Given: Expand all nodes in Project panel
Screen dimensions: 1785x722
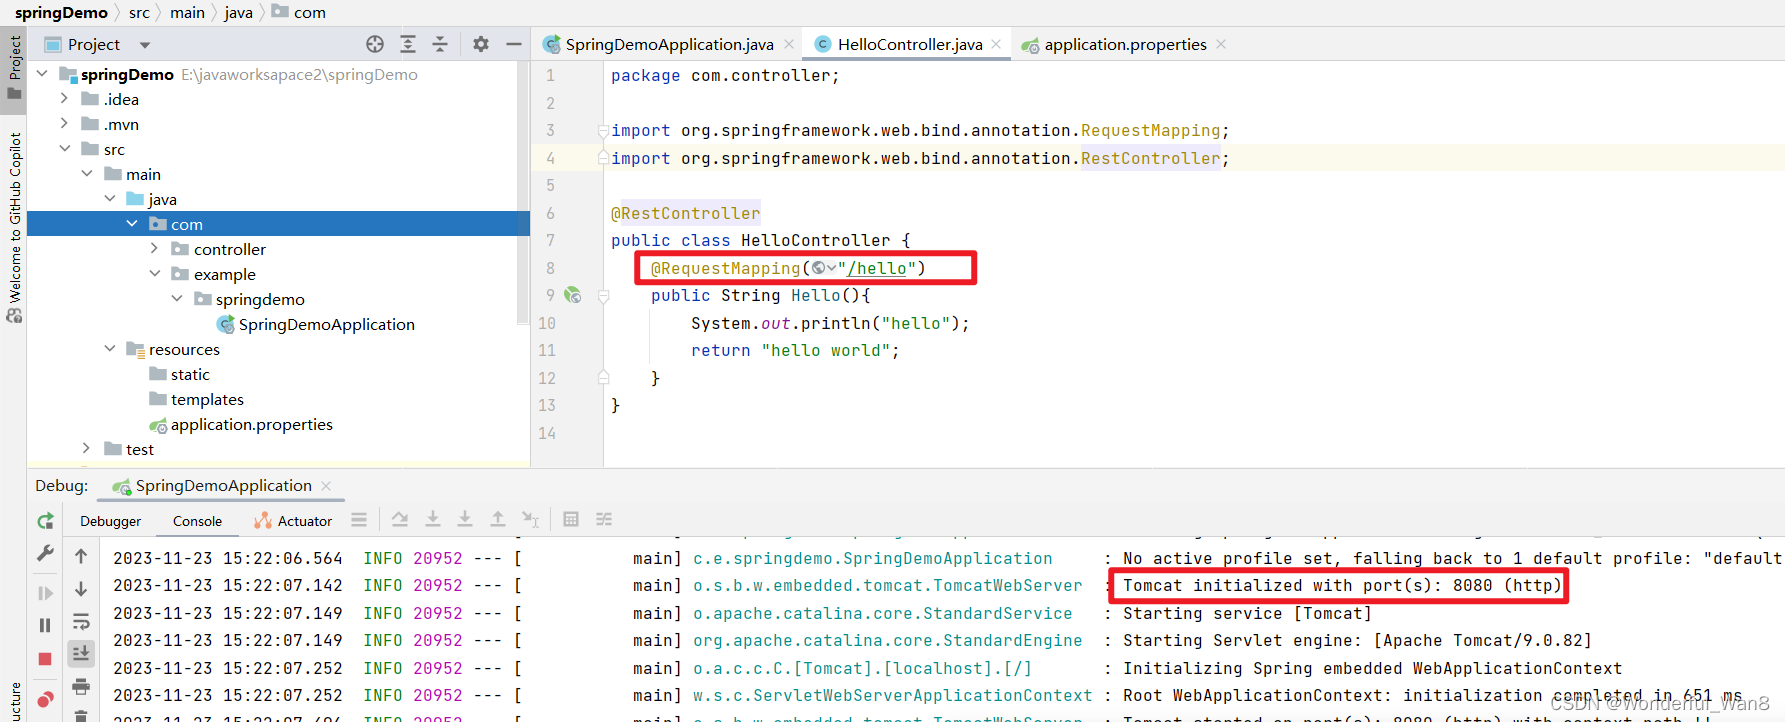Looking at the screenshot, I should coord(408,44).
